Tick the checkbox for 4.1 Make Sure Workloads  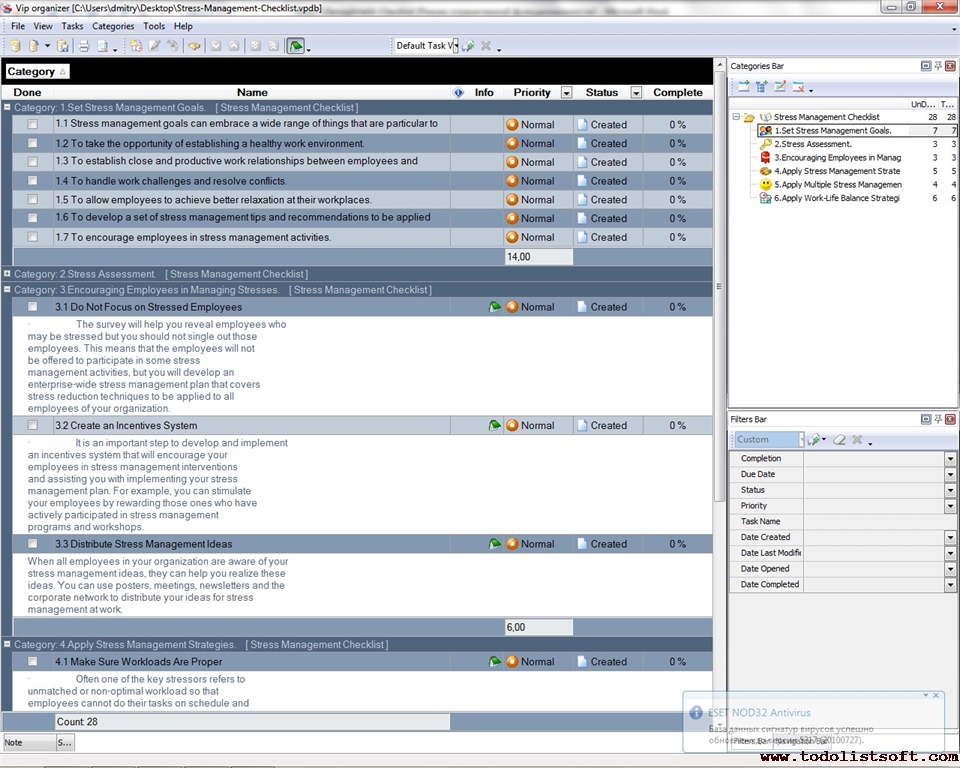point(33,661)
